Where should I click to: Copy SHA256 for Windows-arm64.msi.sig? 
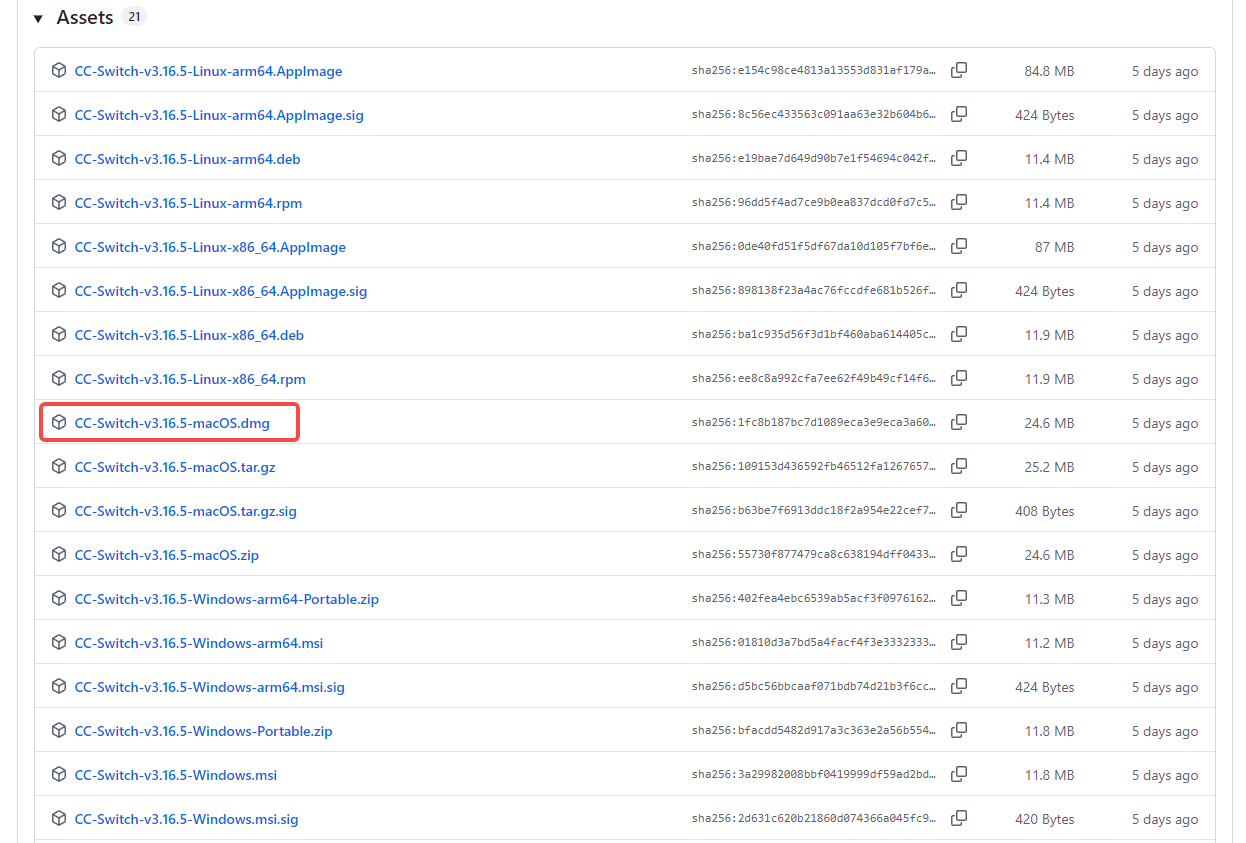[x=959, y=687]
